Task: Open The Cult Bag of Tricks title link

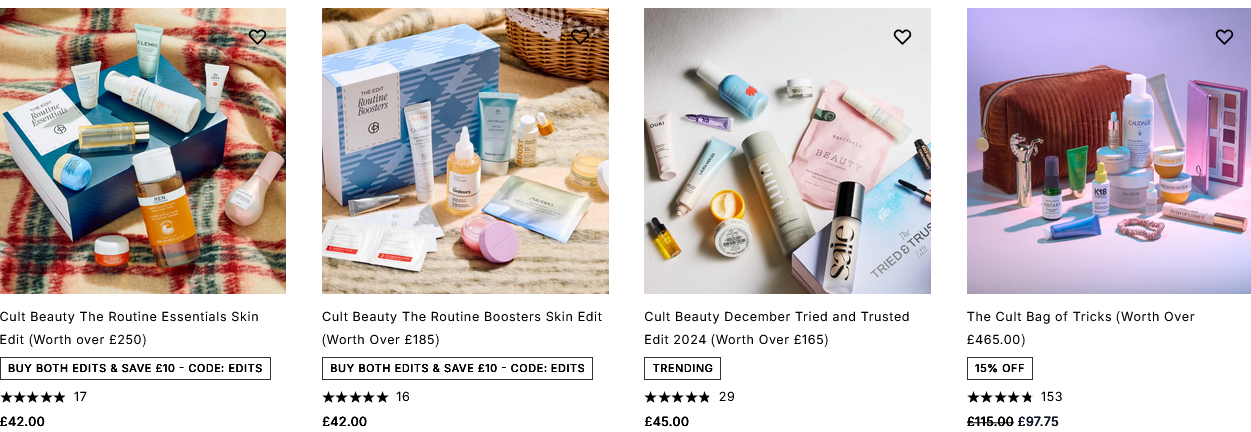Action: click(x=1081, y=328)
